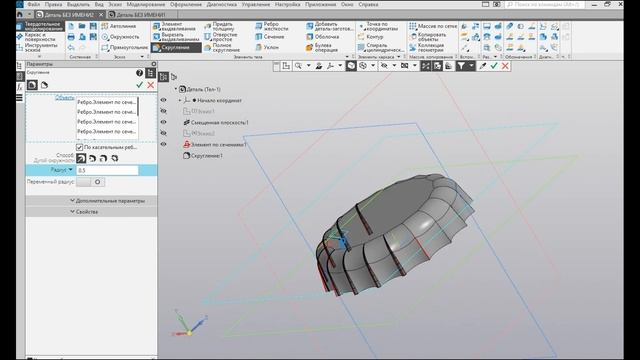Select Ребро жесткости rib tool
The height and width of the screenshot is (360, 640).
[272, 26]
